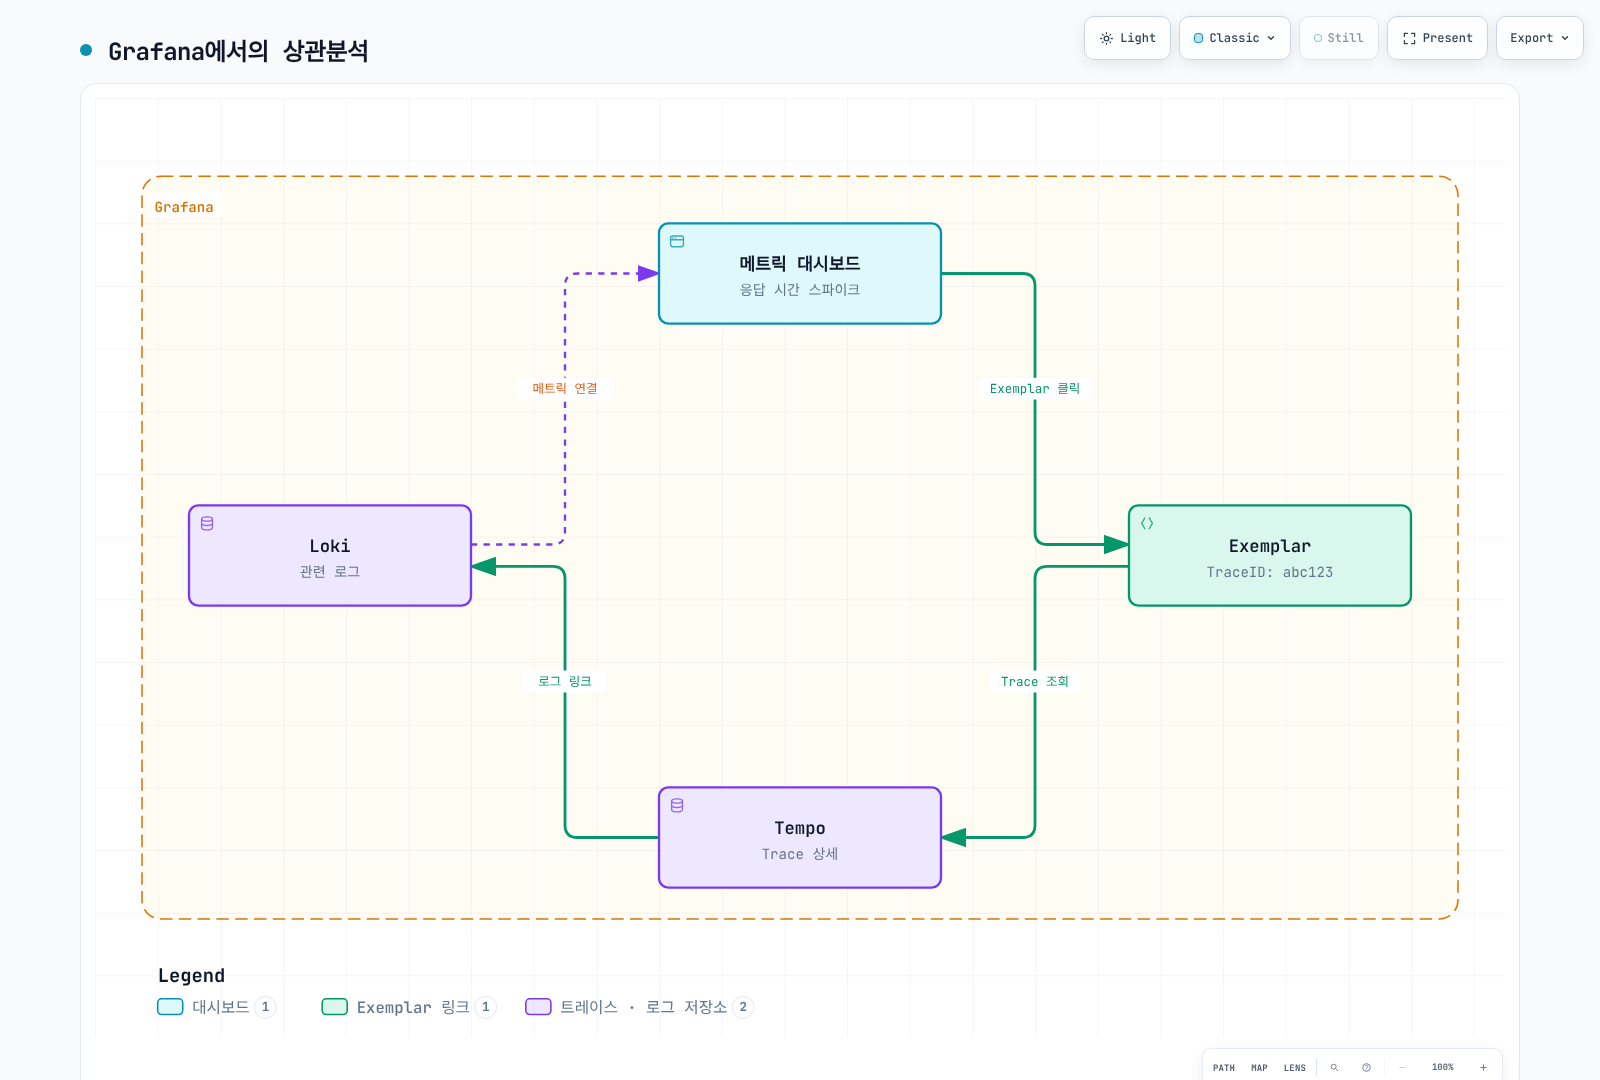Click the Classic theme color dot

pos(1199,38)
